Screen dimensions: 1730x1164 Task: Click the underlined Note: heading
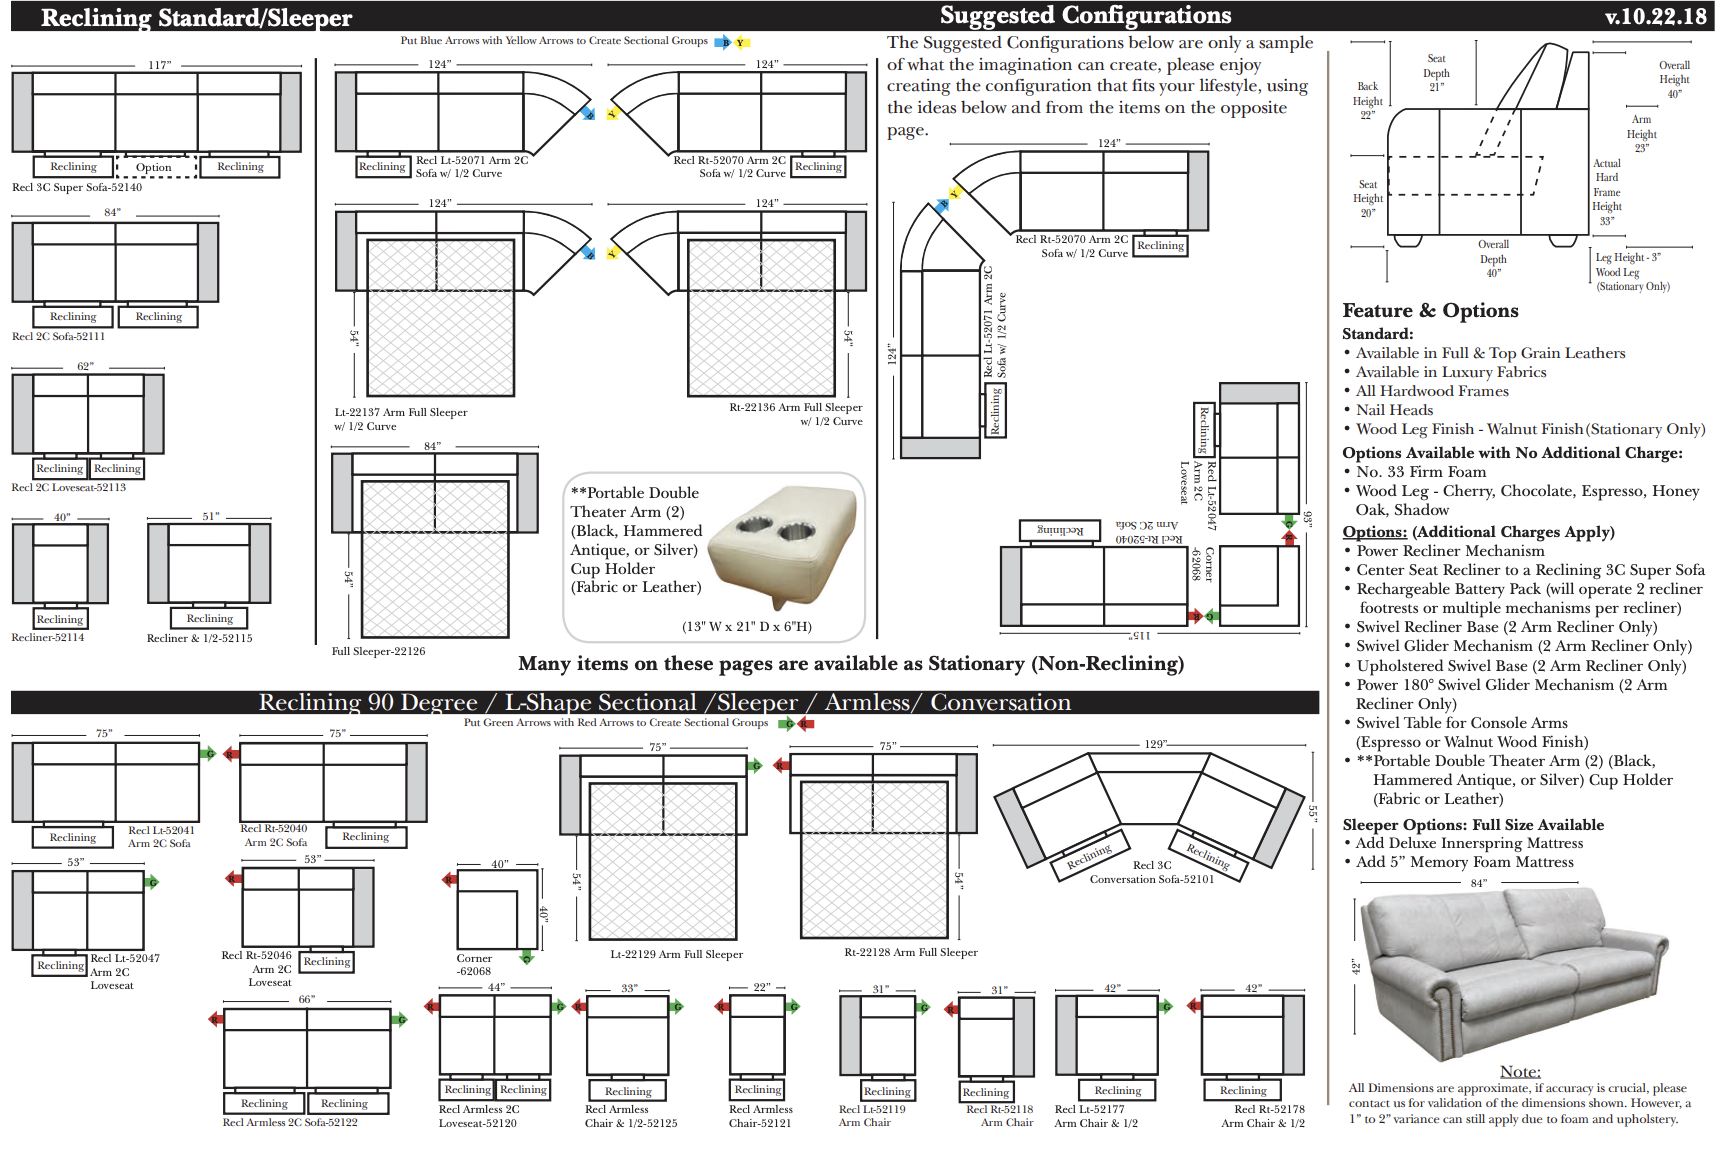click(1519, 1071)
